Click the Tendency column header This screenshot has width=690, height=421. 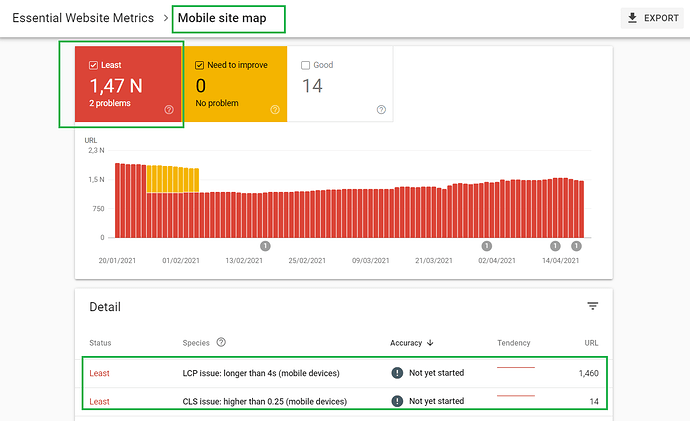point(514,343)
